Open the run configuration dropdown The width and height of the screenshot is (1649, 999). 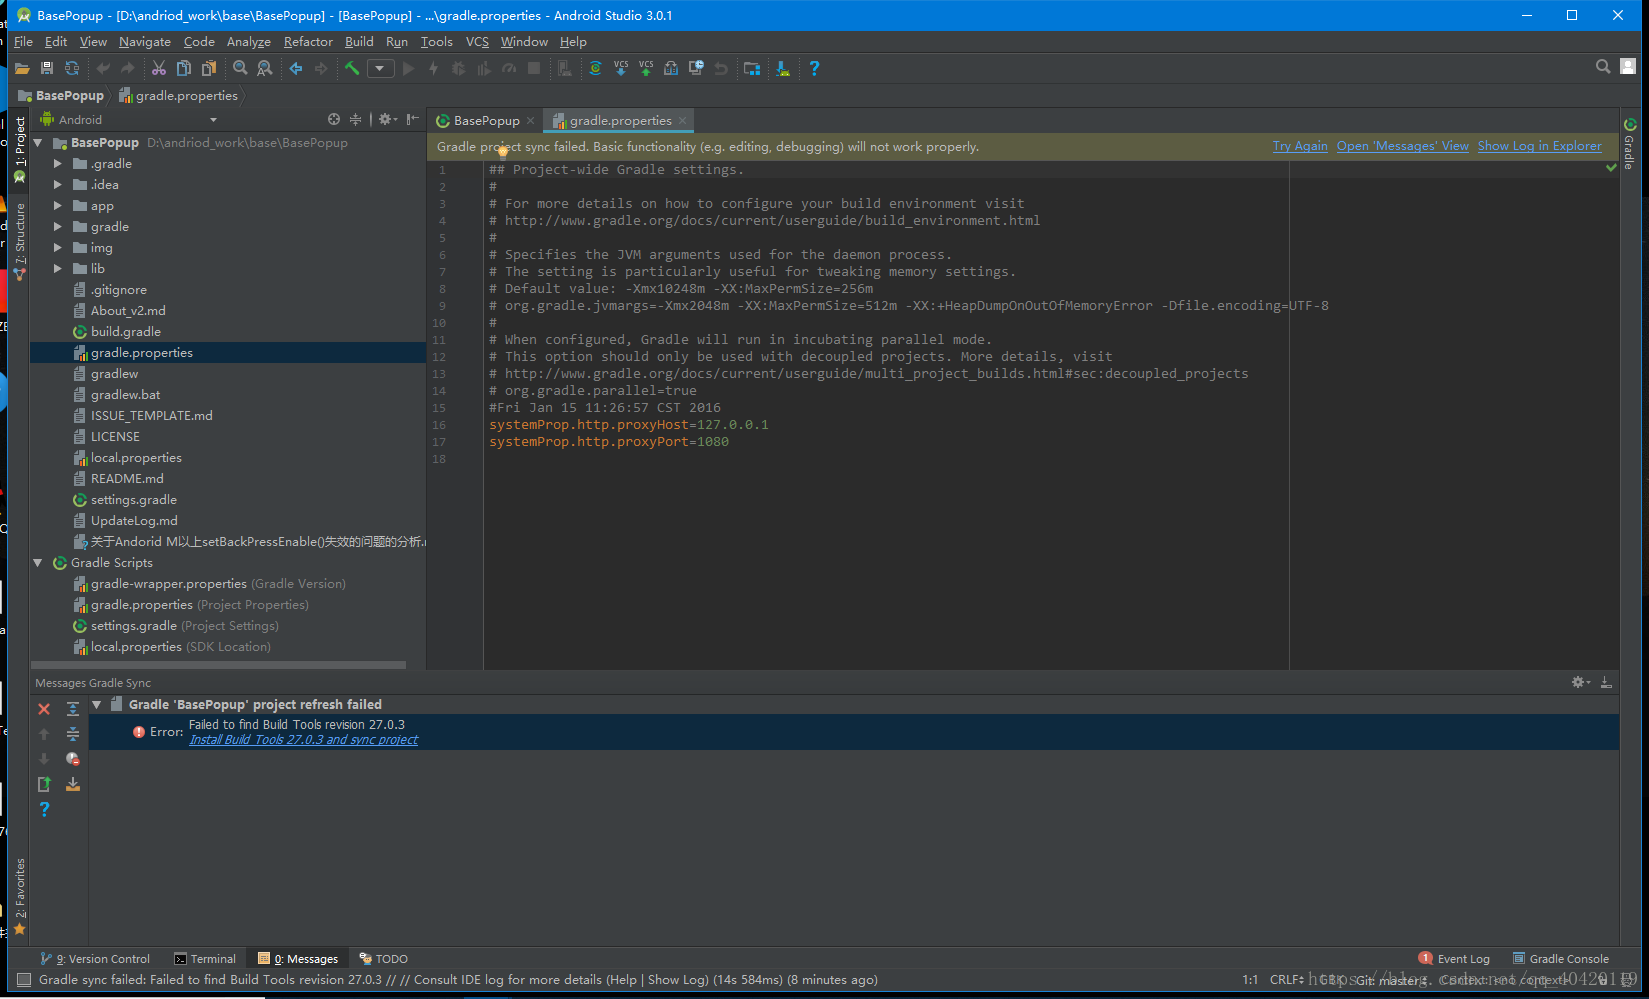[380, 68]
